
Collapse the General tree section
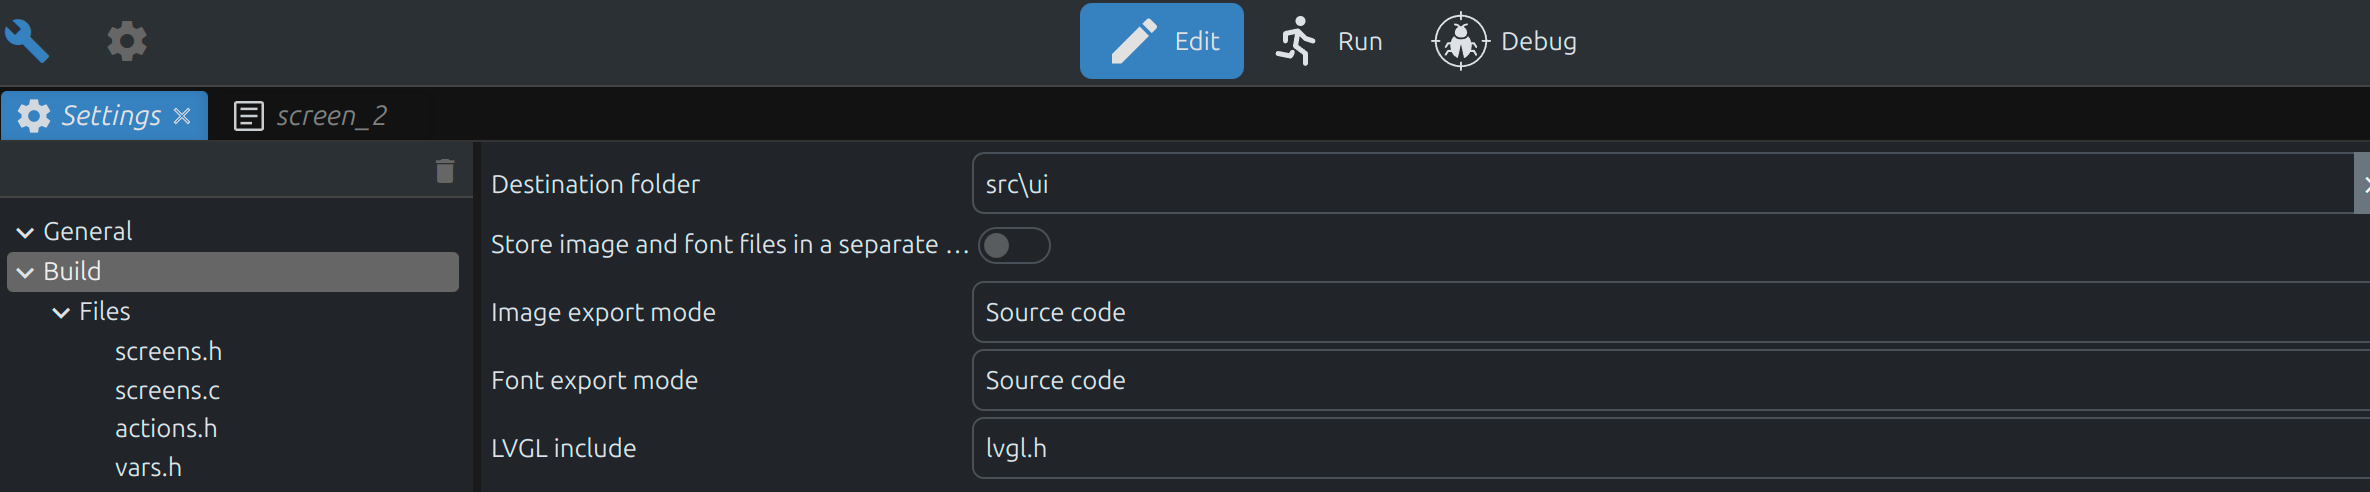tap(25, 232)
